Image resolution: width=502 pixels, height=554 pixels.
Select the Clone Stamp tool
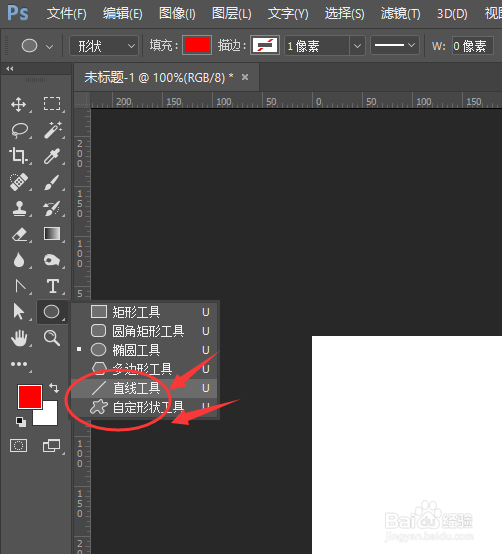click(x=19, y=208)
